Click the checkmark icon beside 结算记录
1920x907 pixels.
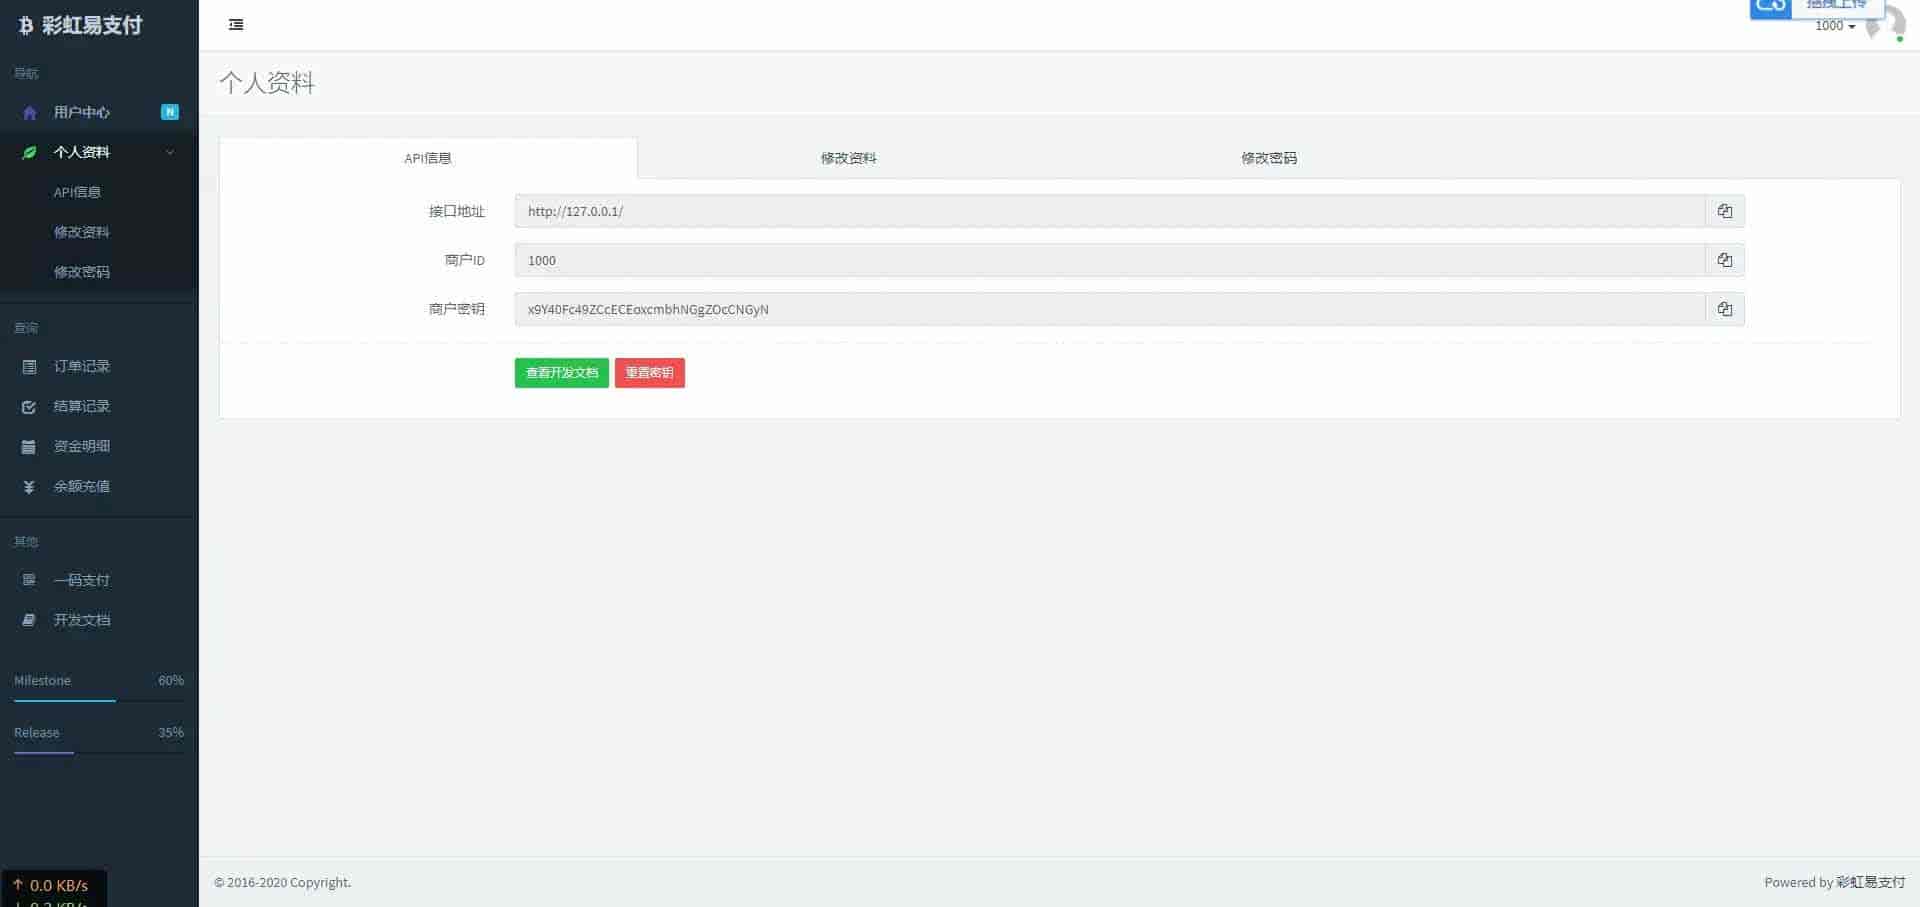(x=29, y=407)
